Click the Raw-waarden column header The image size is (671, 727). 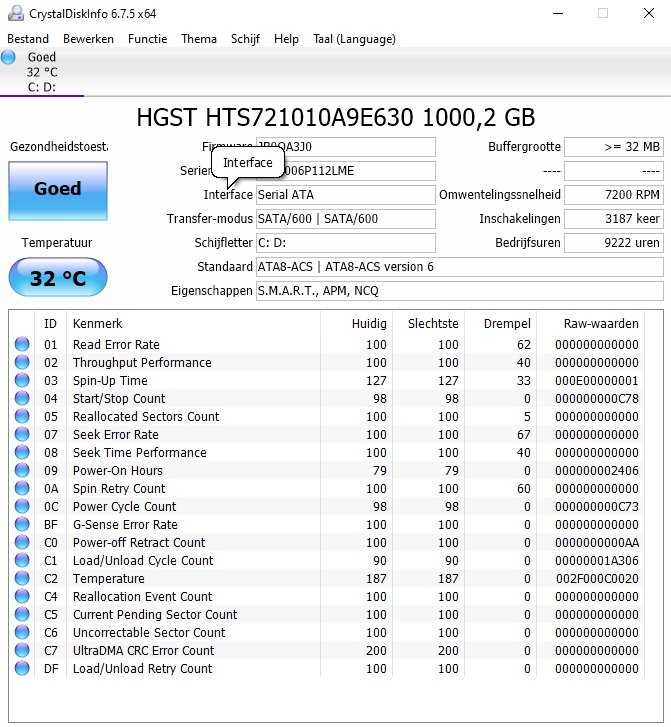(x=591, y=324)
